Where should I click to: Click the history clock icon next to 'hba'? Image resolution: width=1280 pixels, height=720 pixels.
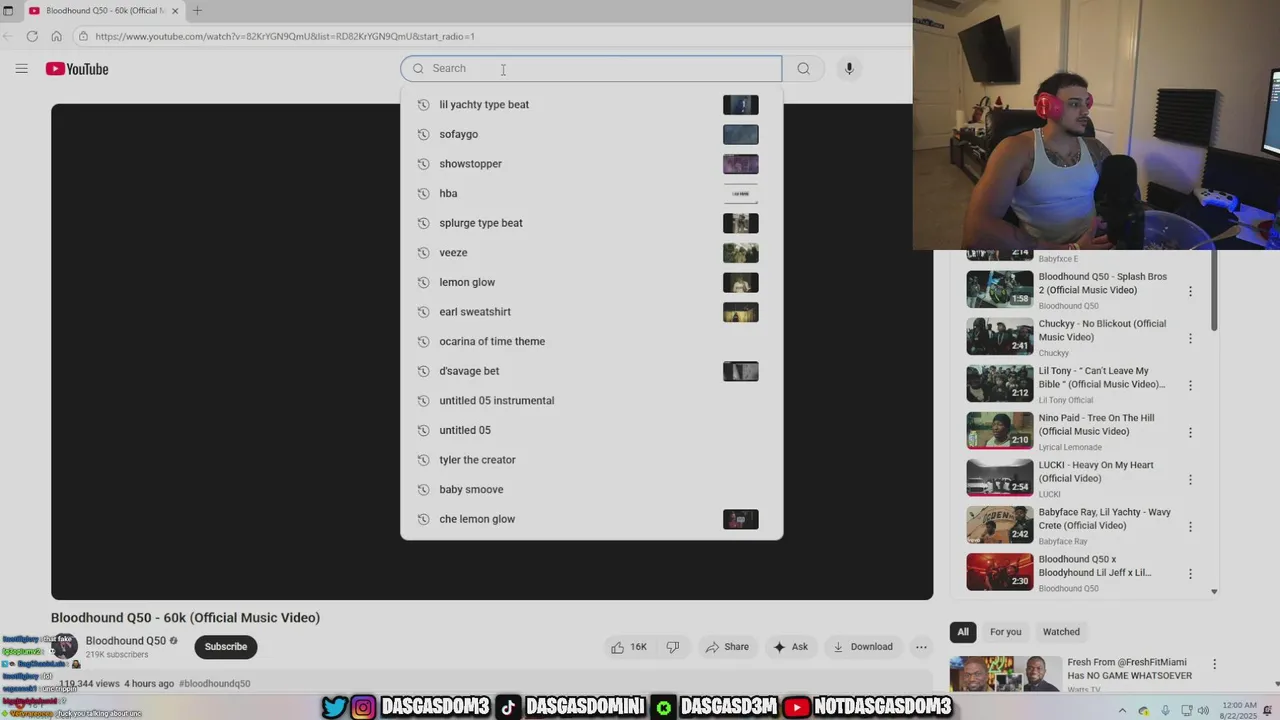pos(423,193)
